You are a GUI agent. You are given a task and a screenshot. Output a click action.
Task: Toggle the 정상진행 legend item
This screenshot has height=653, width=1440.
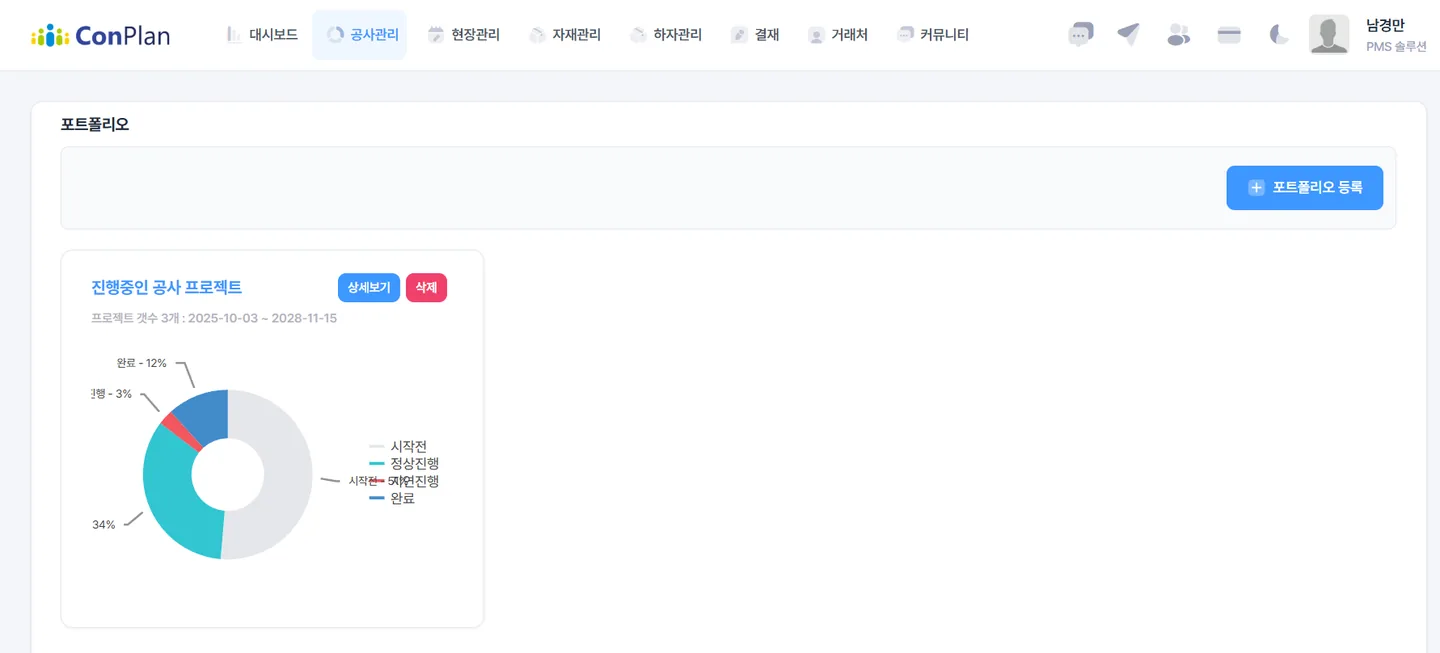pos(404,463)
